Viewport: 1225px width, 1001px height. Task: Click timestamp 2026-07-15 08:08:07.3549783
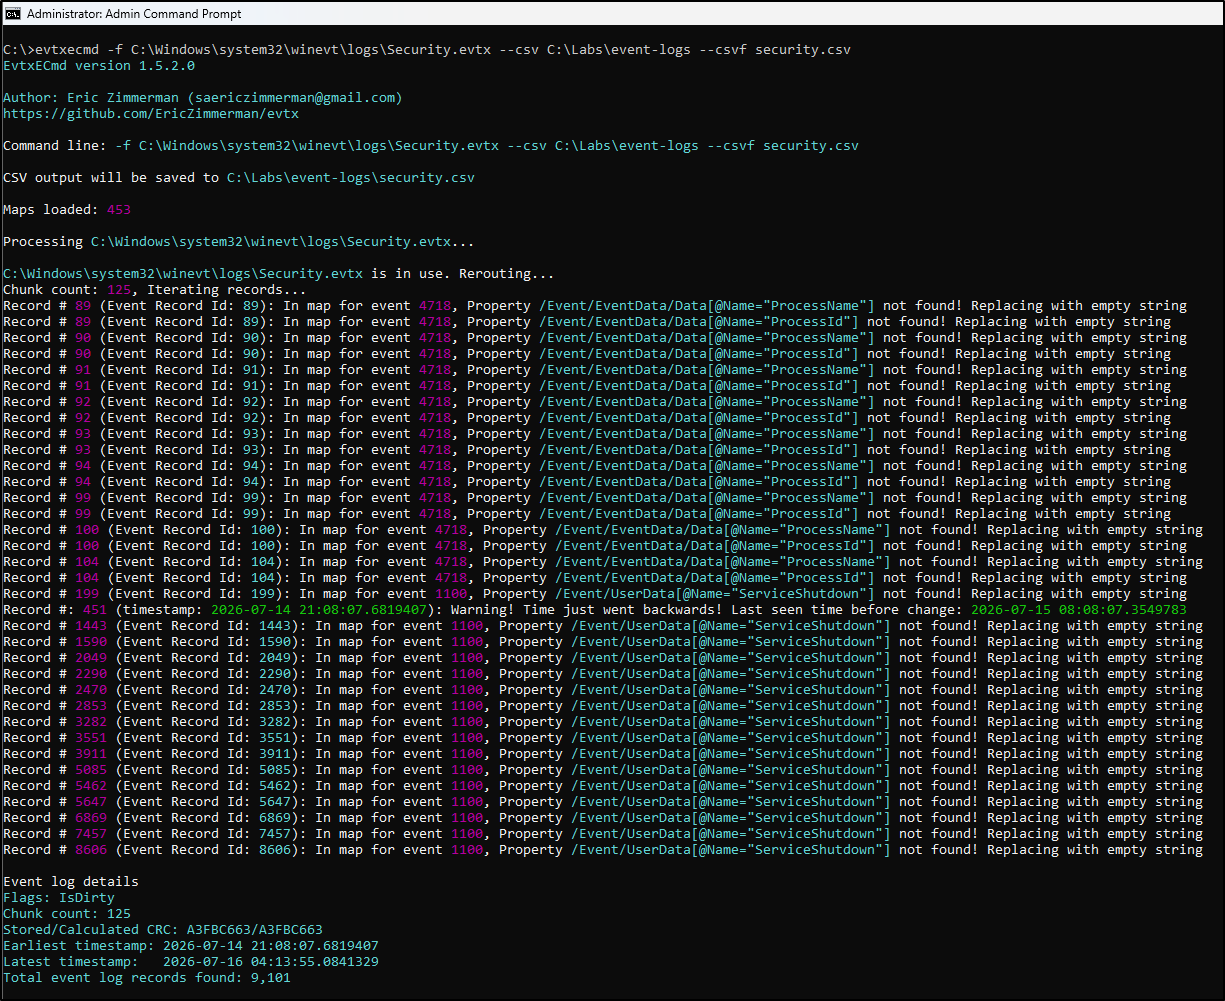(1078, 610)
